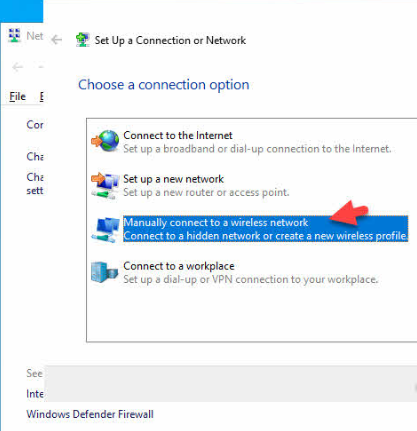Viewport: 417px width, 431px height.
Task: Click the hidden network description text line
Action: [265, 236]
